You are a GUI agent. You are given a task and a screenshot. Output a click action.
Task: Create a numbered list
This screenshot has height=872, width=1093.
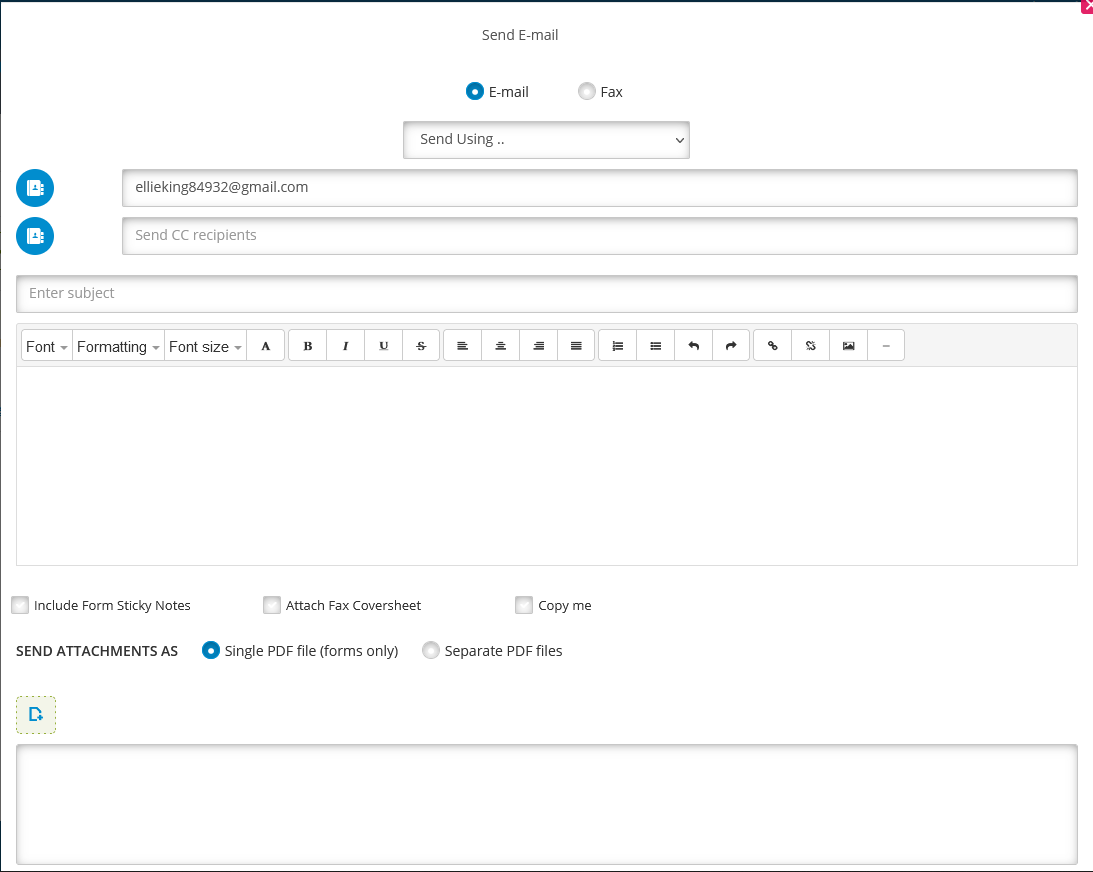617,344
